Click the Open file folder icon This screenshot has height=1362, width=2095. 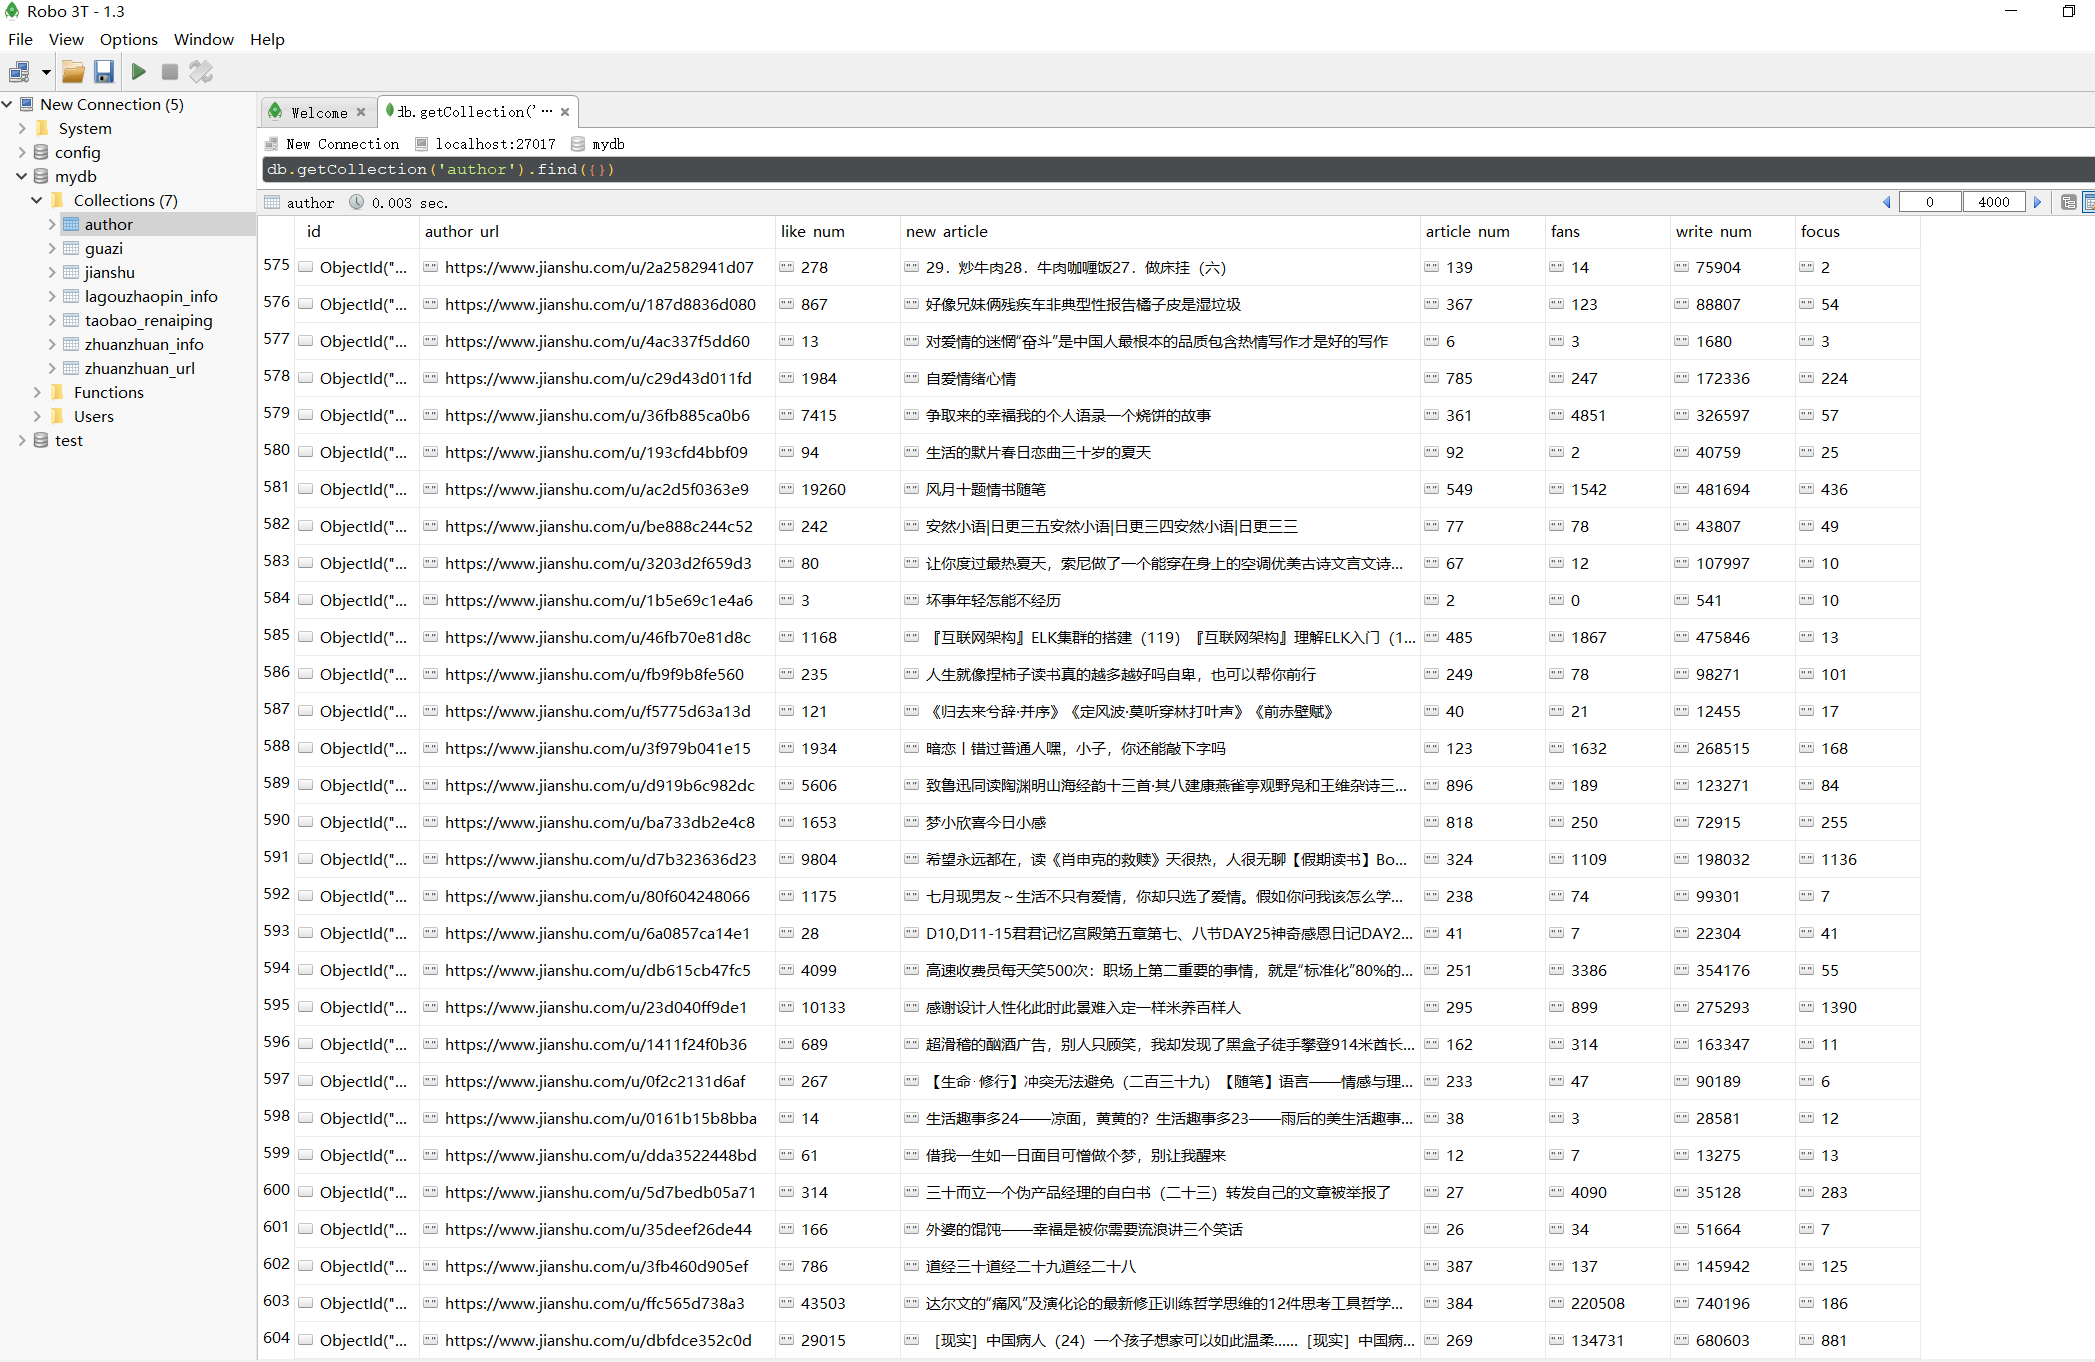[x=73, y=72]
